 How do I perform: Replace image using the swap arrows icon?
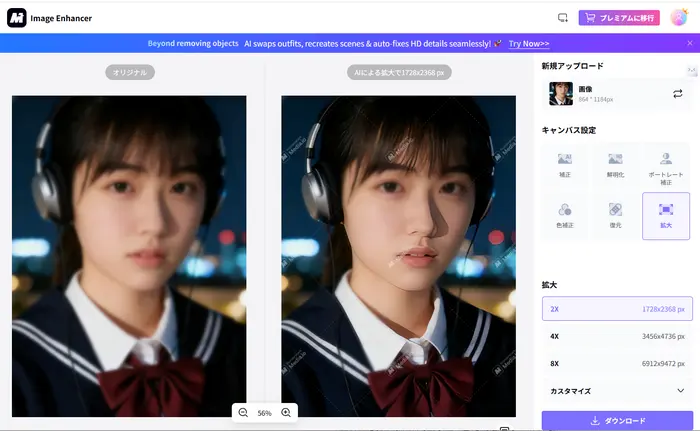tap(677, 93)
